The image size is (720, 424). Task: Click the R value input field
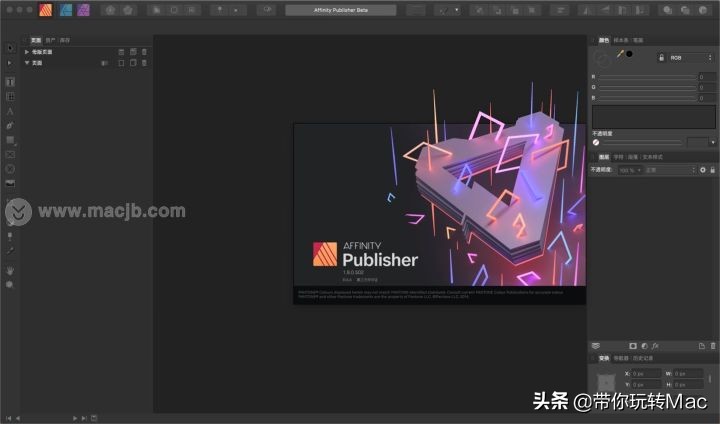coord(707,77)
